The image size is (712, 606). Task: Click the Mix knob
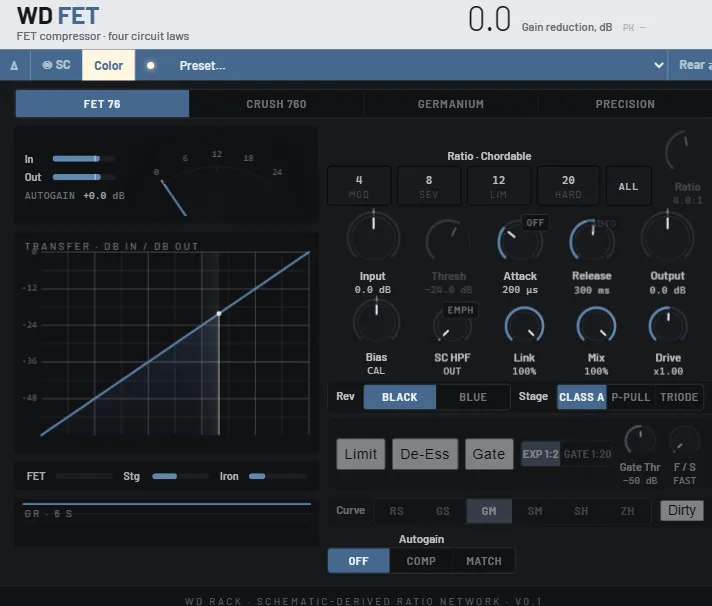click(x=596, y=326)
